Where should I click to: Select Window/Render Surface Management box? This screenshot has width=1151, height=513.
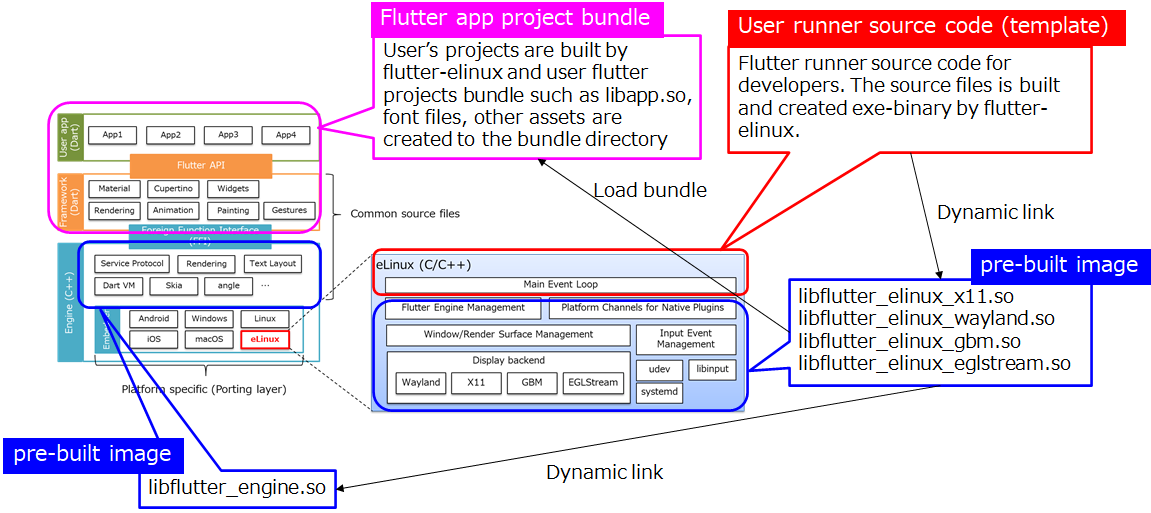[508, 335]
